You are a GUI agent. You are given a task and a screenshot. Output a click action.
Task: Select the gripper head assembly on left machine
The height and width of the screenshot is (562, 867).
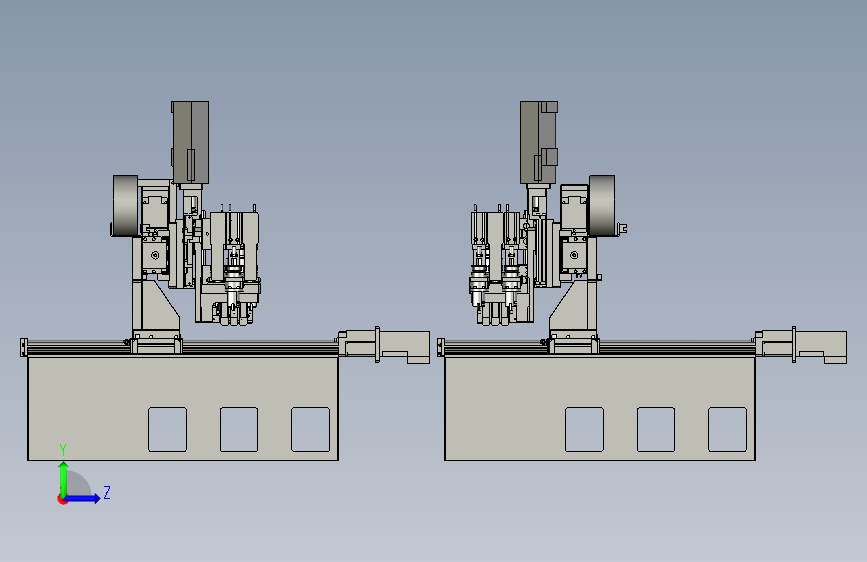point(231,266)
